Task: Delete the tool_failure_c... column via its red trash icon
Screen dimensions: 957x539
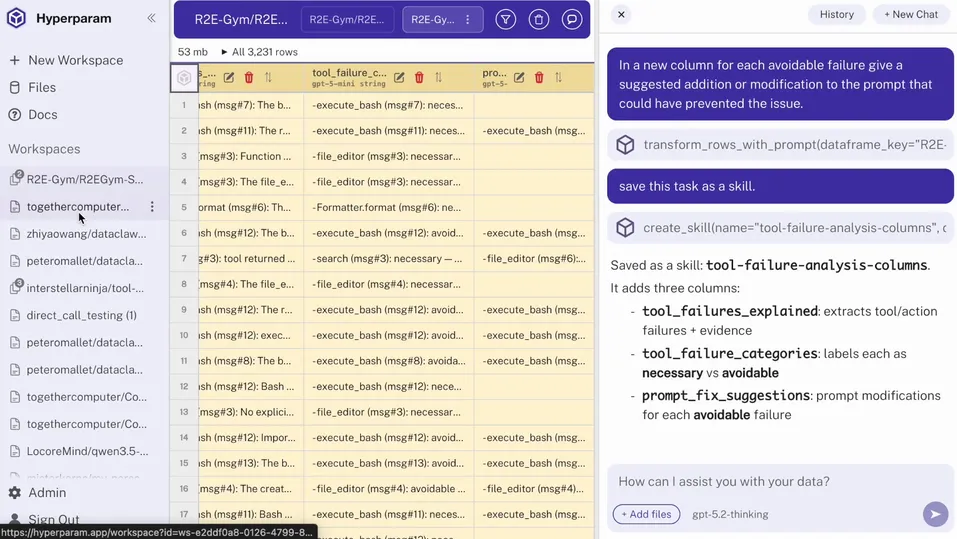Action: click(419, 77)
